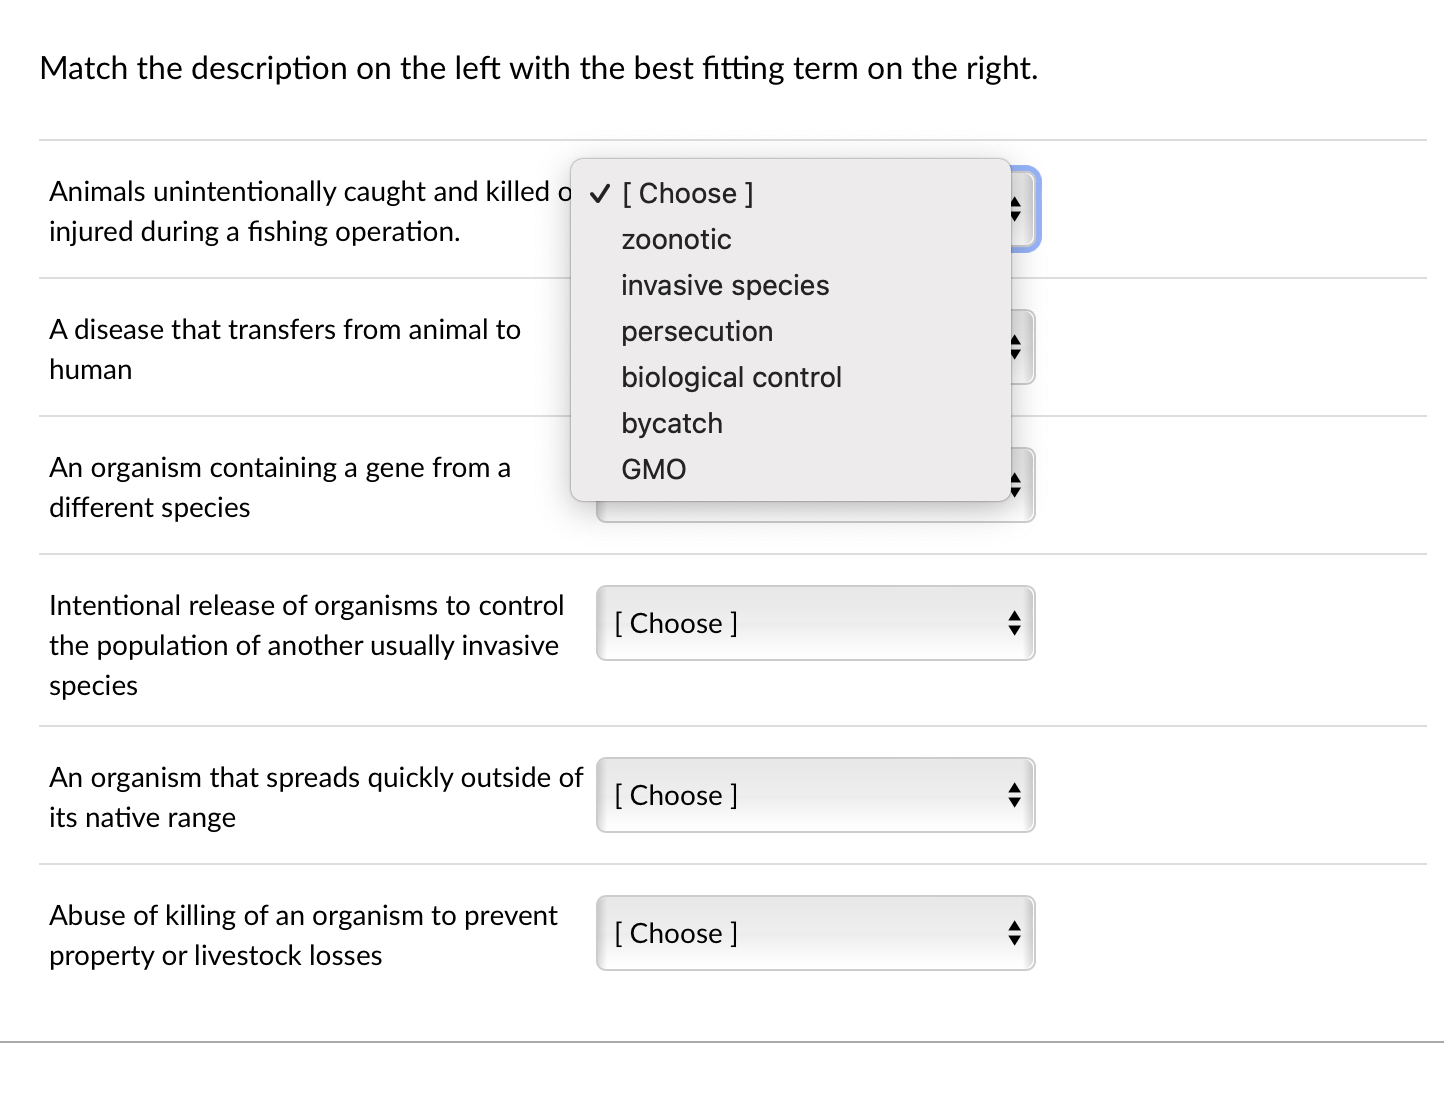This screenshot has height=1093, width=1444.
Task: Open the Choose dropdown for biological control question
Action: [x=815, y=623]
